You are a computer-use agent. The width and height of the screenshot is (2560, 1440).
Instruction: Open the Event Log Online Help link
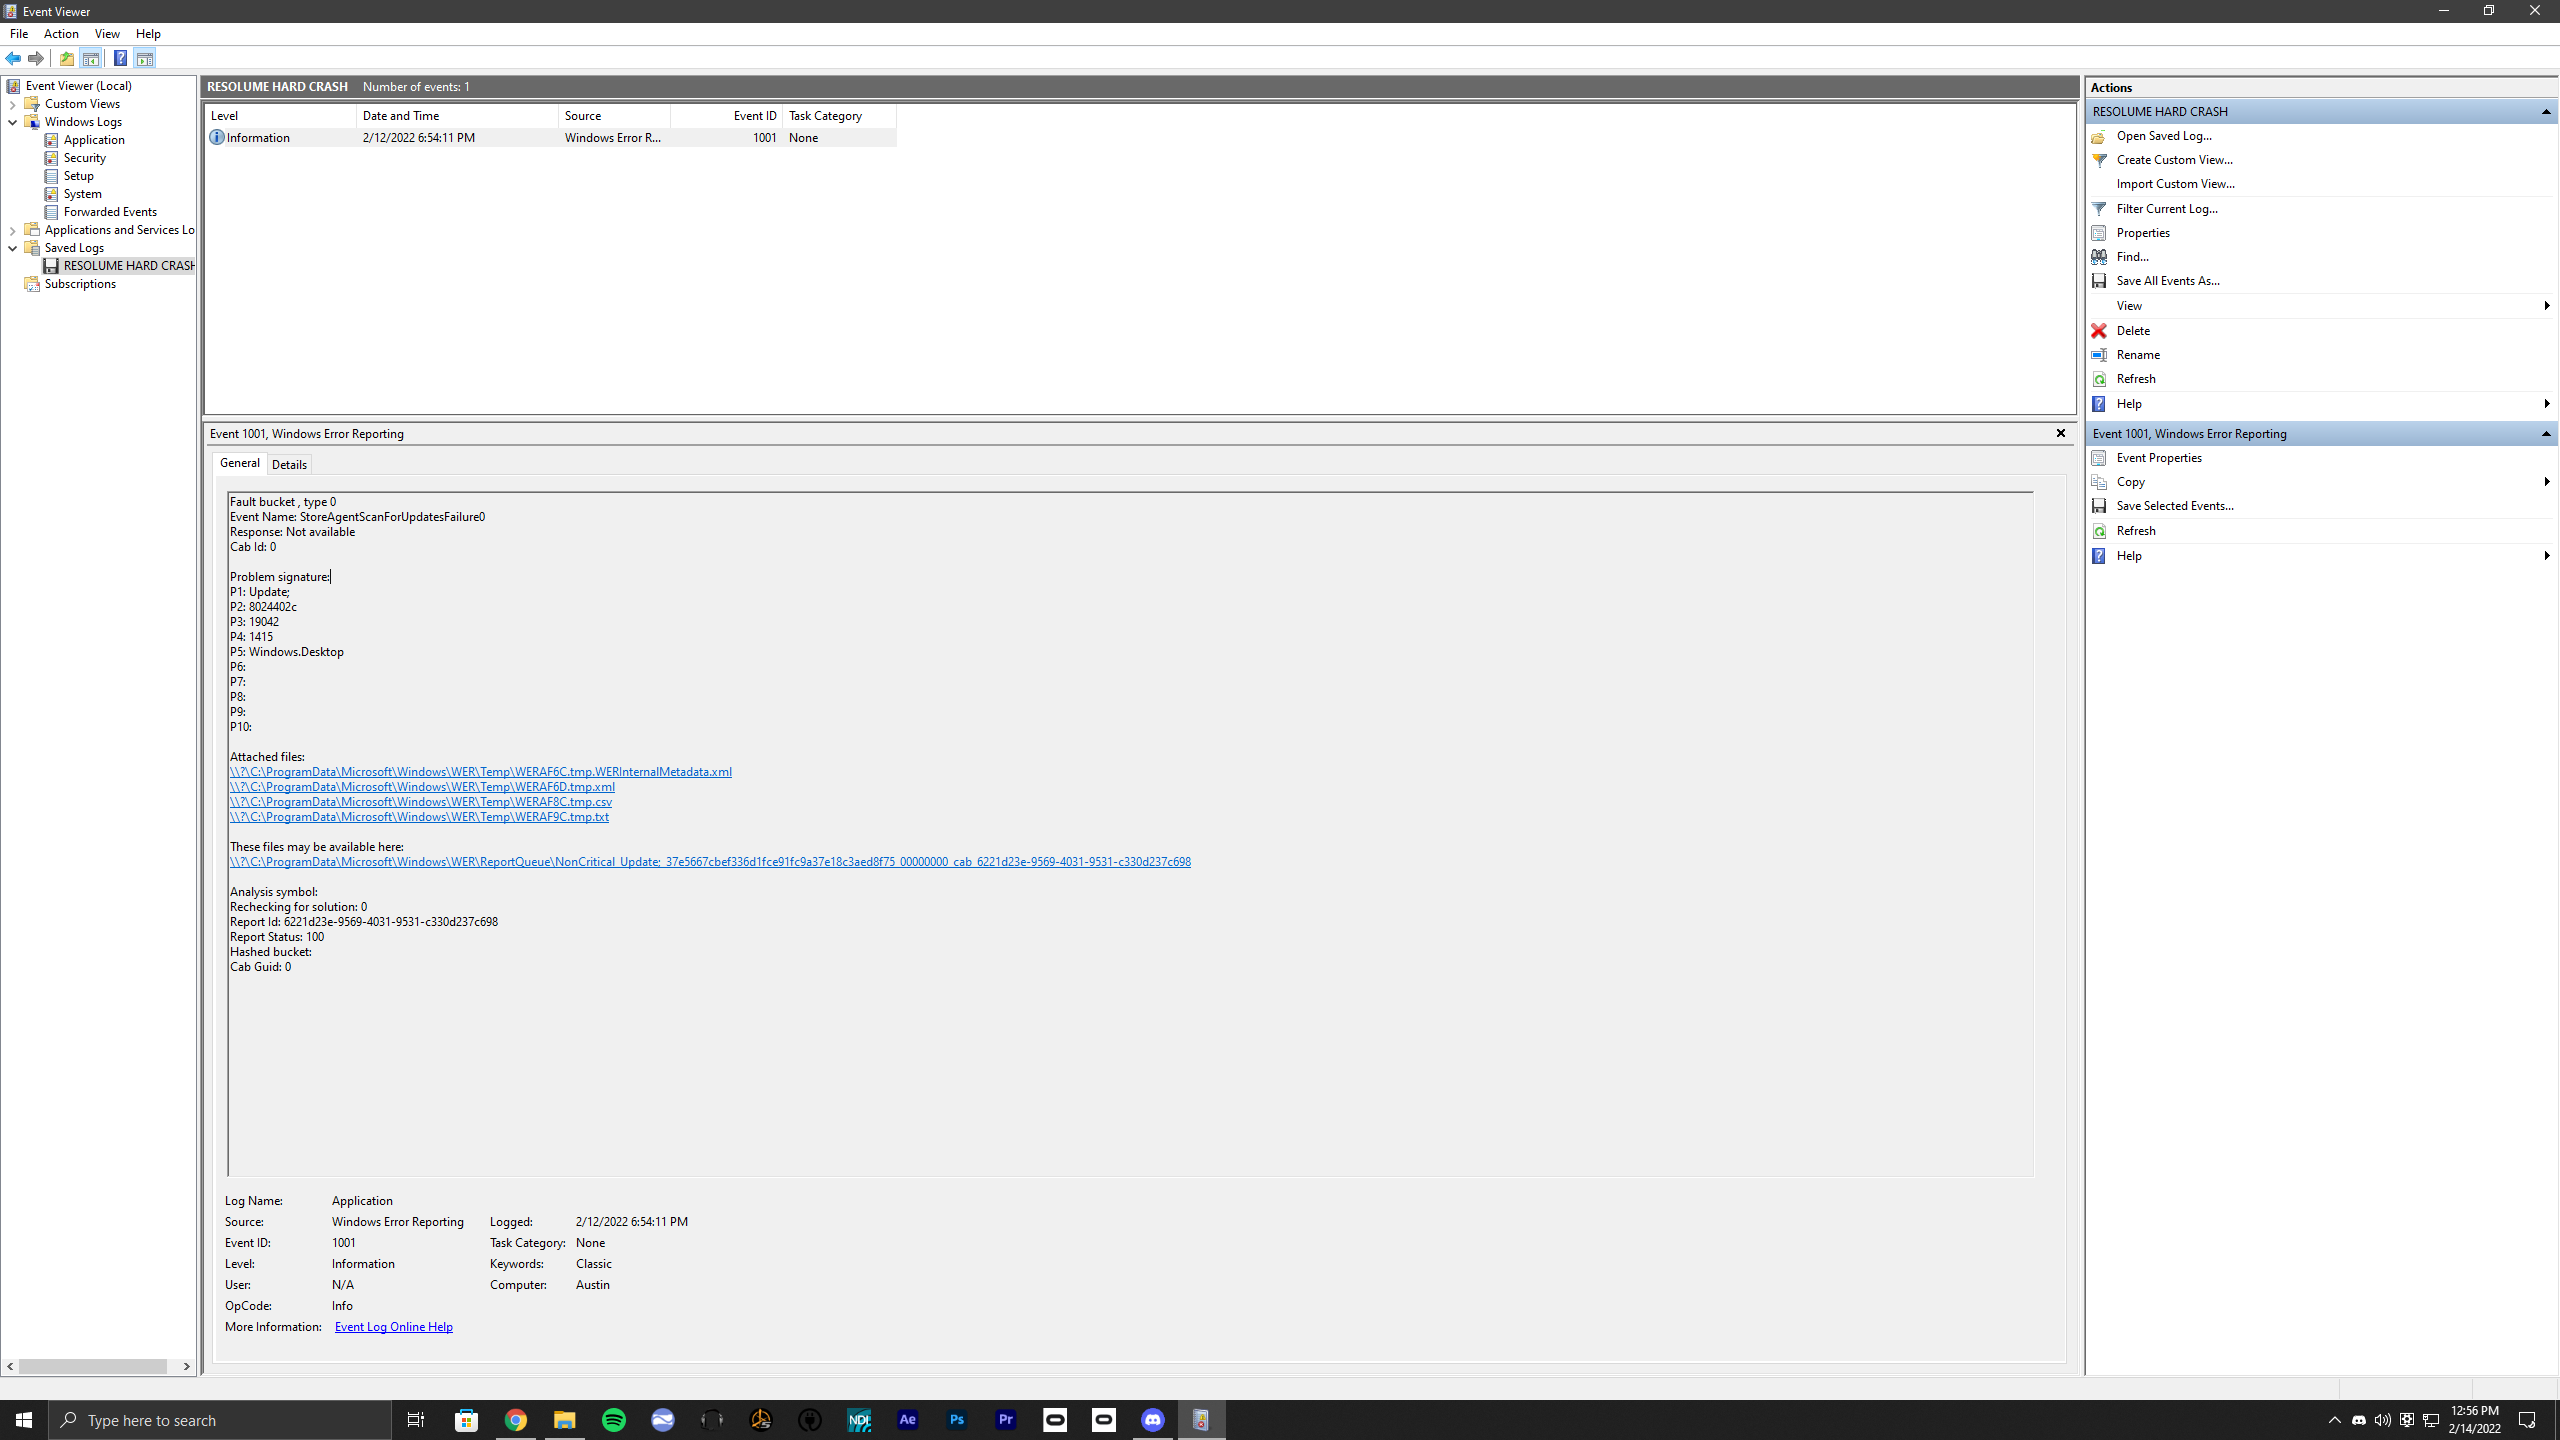click(x=393, y=1327)
